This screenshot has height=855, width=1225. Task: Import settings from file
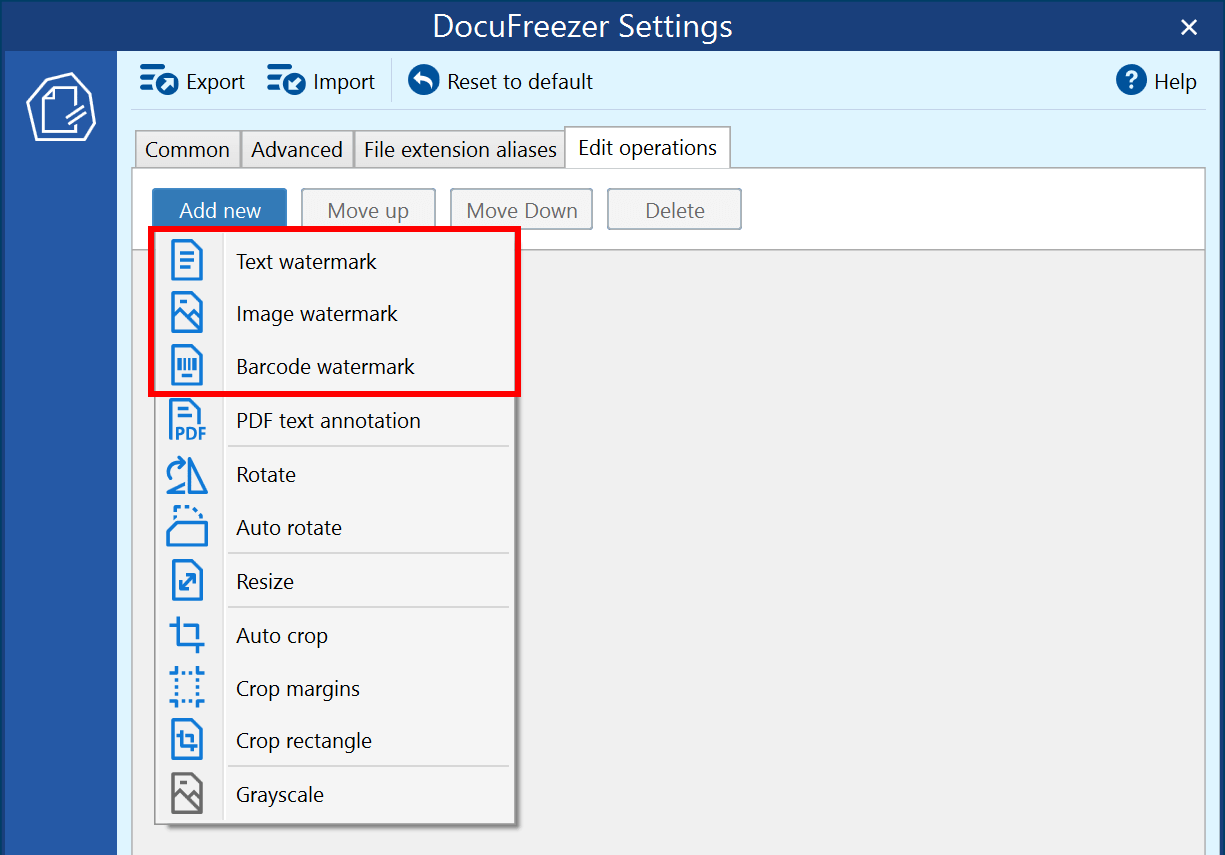tap(321, 82)
